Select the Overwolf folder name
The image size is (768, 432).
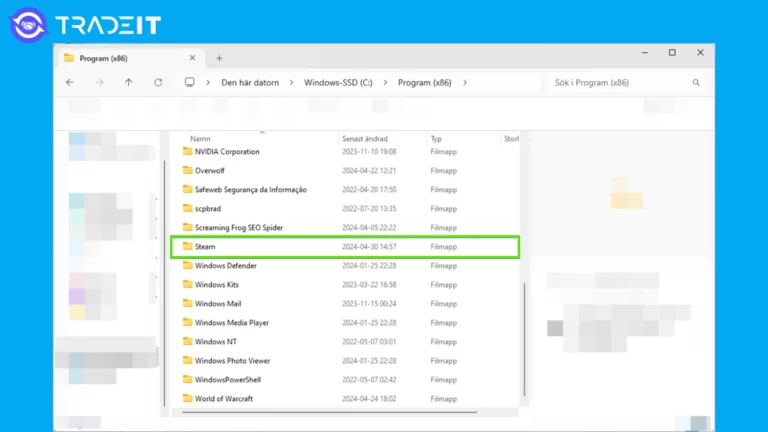tap(210, 170)
